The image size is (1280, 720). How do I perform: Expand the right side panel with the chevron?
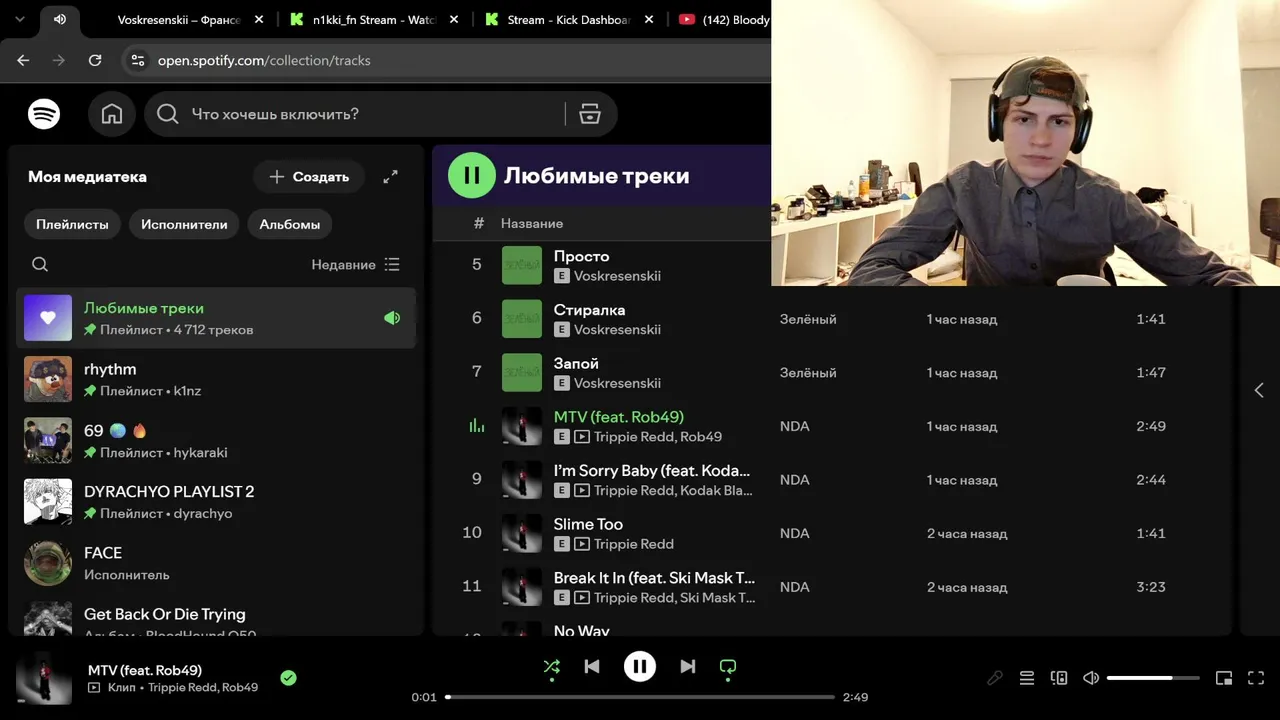pos(1259,390)
